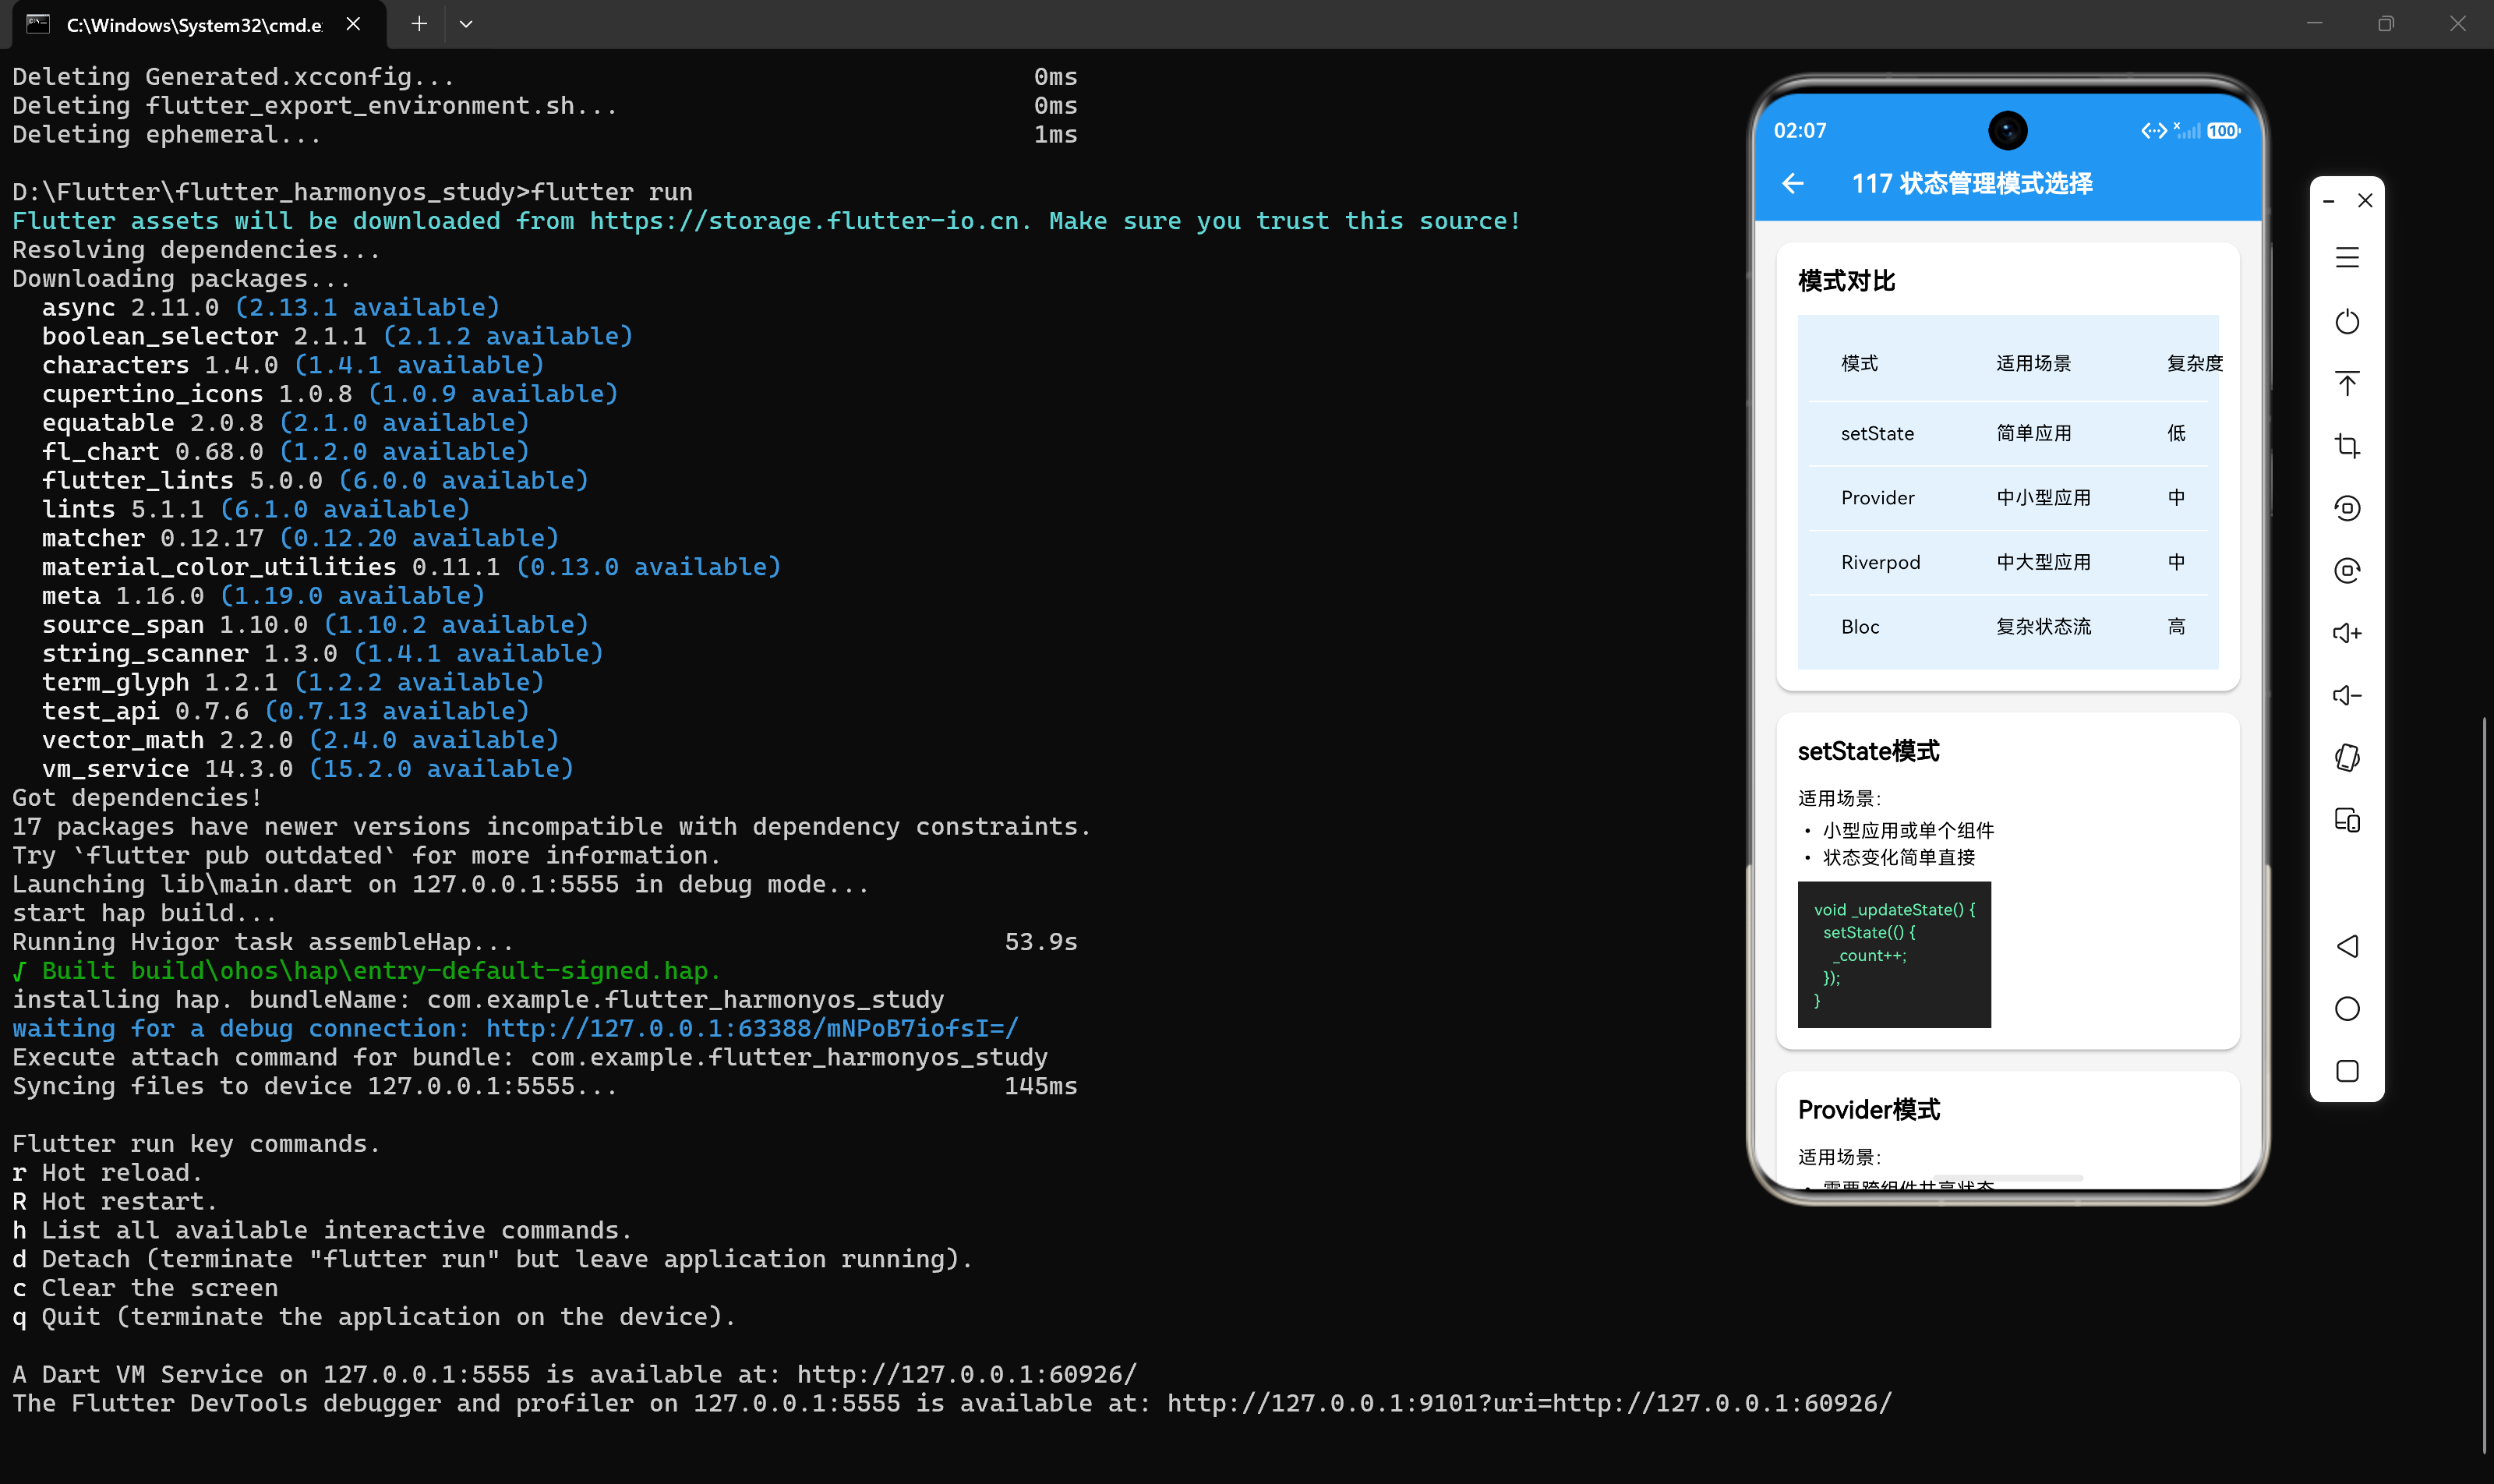
Task: Click the emulator home circle navigation button
Action: (2347, 1008)
